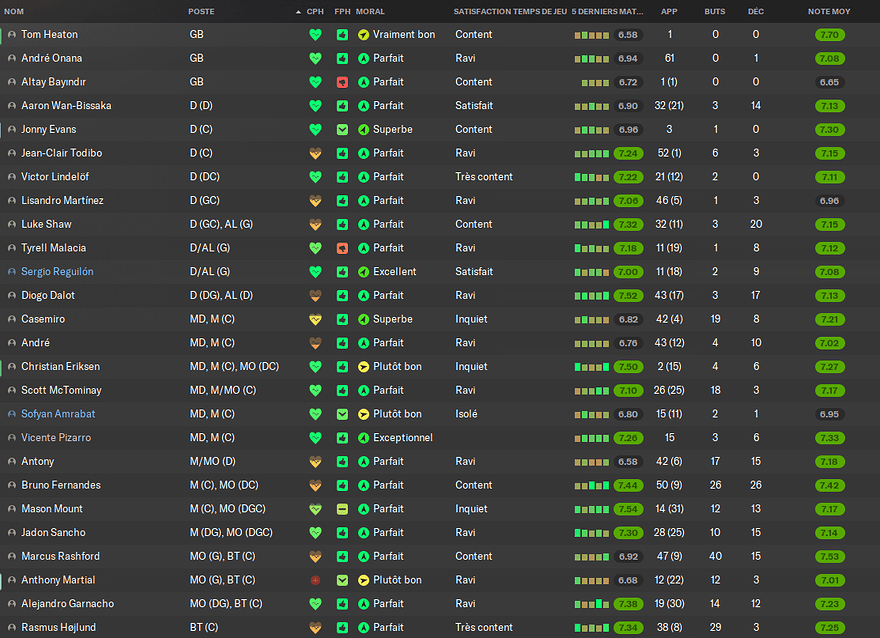Image resolution: width=880 pixels, height=638 pixels.
Task: Sort by the MORAL column header
Action: 370,11
